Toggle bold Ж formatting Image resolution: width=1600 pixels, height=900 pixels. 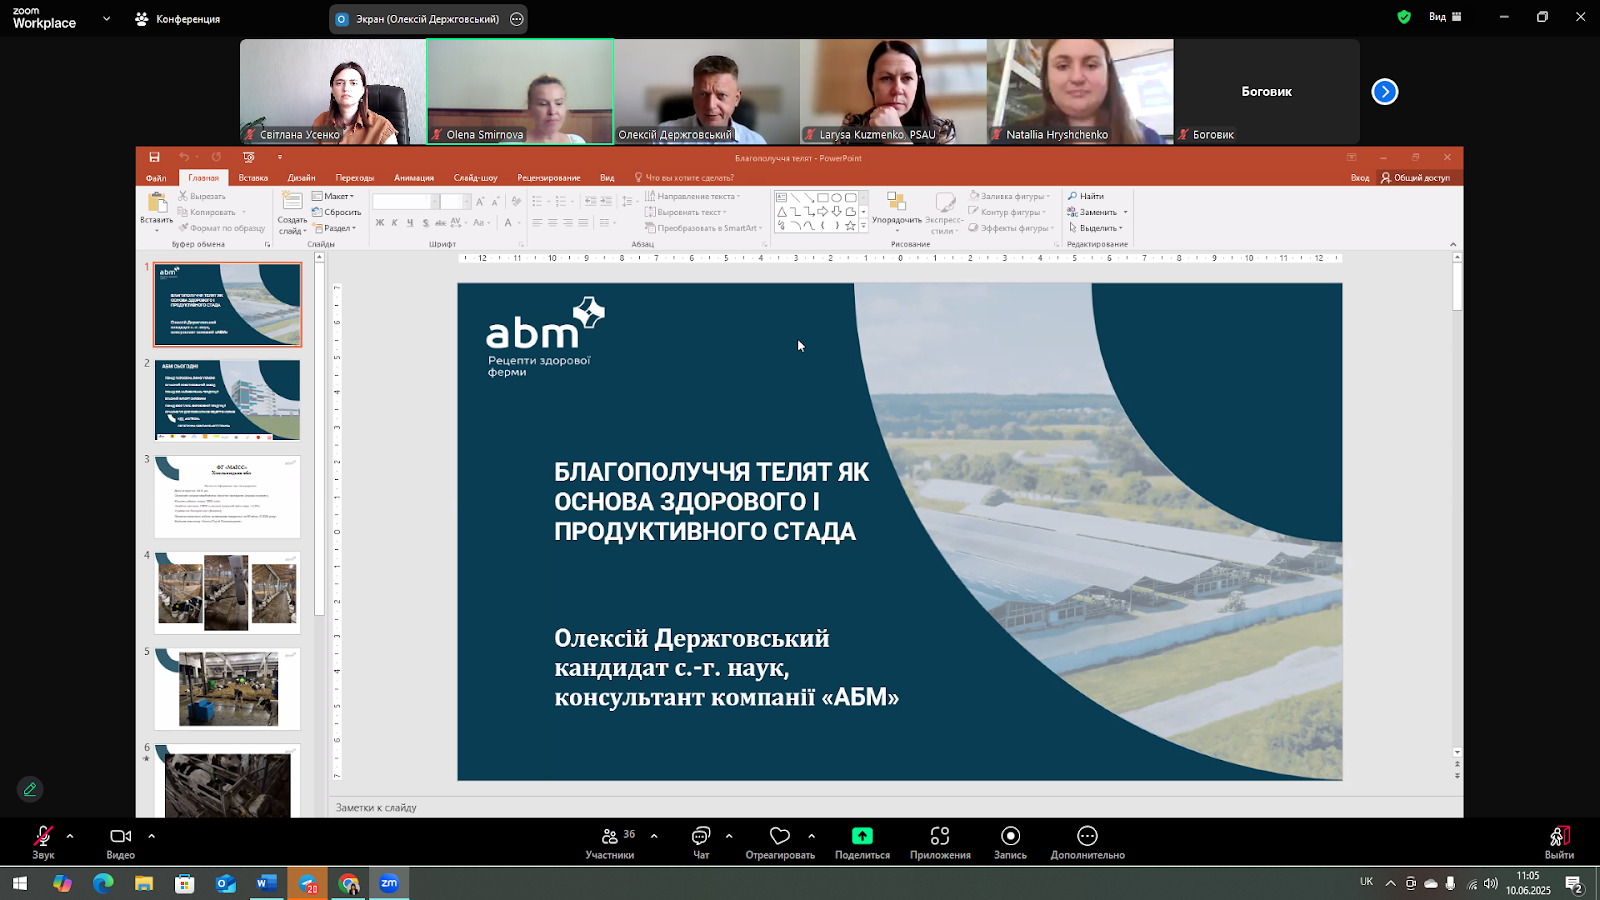[380, 223]
